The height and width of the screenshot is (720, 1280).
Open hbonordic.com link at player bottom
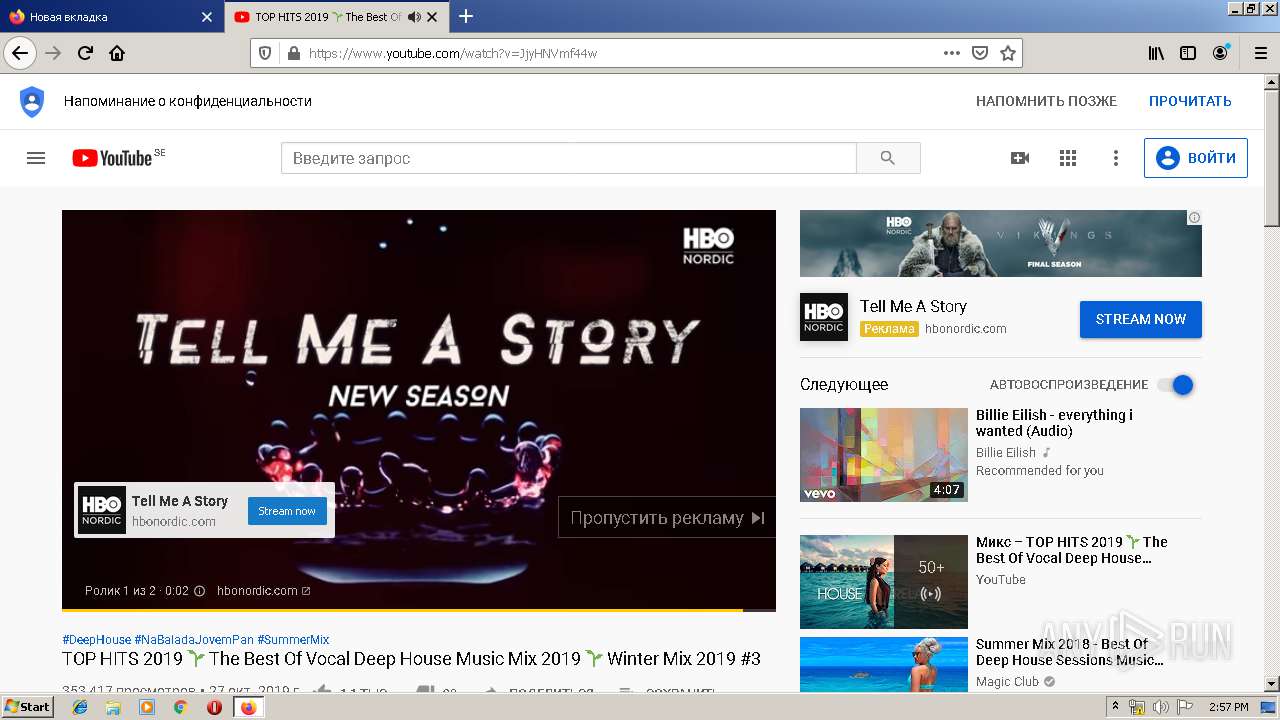[x=263, y=591]
